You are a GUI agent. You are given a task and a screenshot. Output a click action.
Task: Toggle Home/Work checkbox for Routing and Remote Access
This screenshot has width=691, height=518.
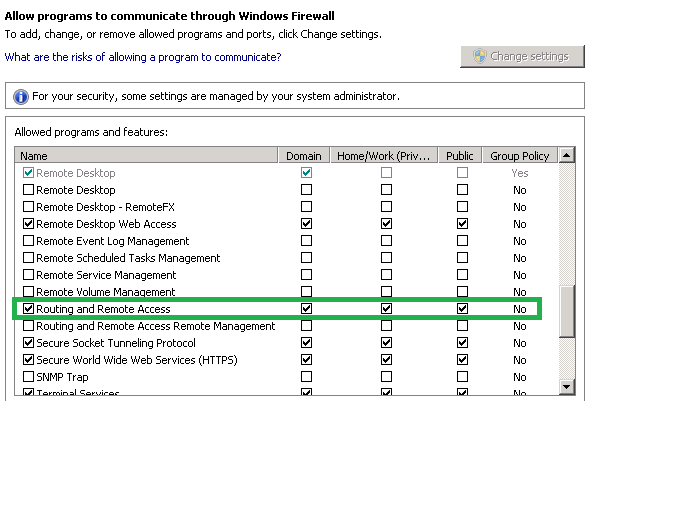386,309
